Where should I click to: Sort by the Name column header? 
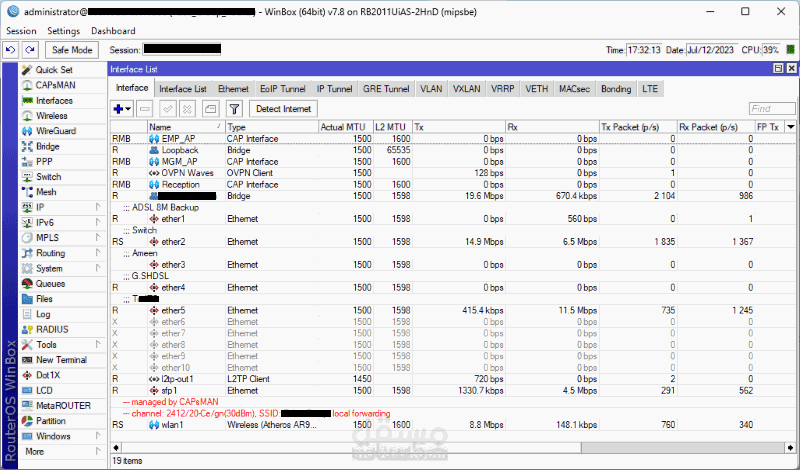186,127
